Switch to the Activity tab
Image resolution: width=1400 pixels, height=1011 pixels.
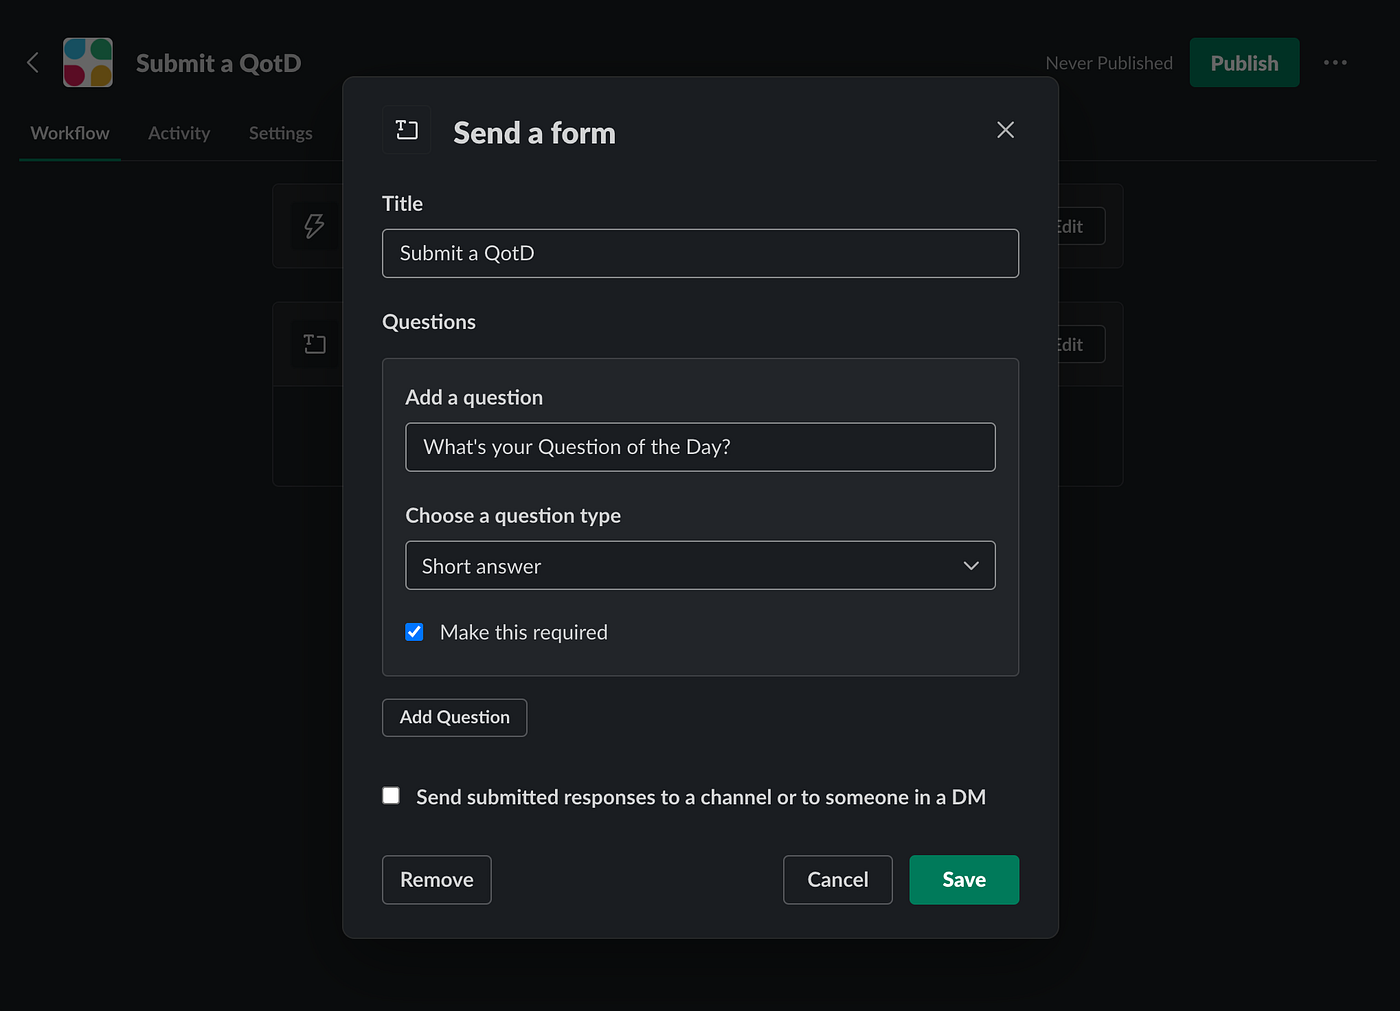tap(179, 133)
